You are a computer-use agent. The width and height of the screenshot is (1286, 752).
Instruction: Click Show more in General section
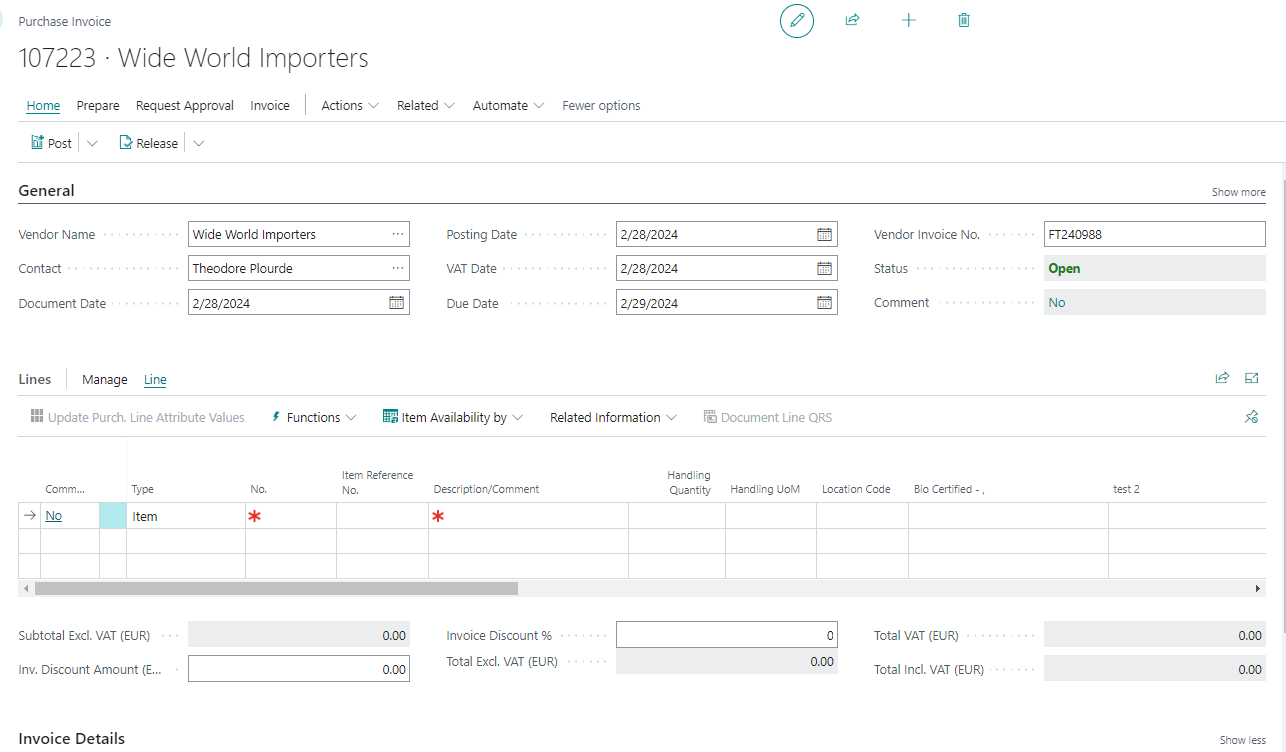pos(1238,192)
